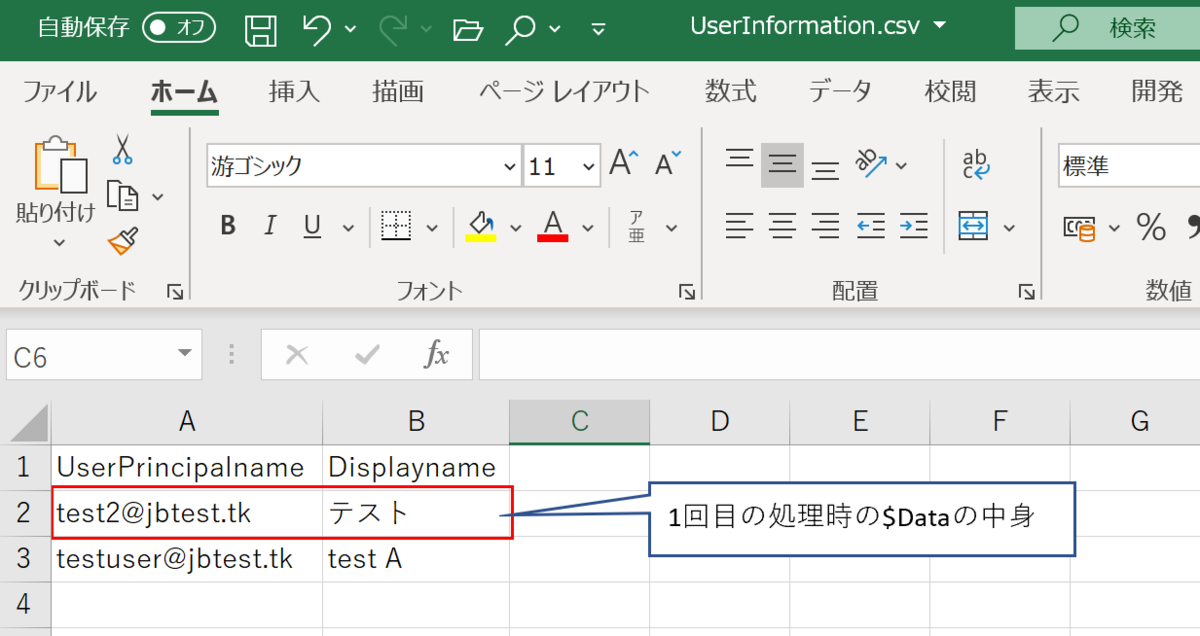This screenshot has height=636, width=1200.
Task: Open the 標準 number format box
Action: (x=1128, y=166)
